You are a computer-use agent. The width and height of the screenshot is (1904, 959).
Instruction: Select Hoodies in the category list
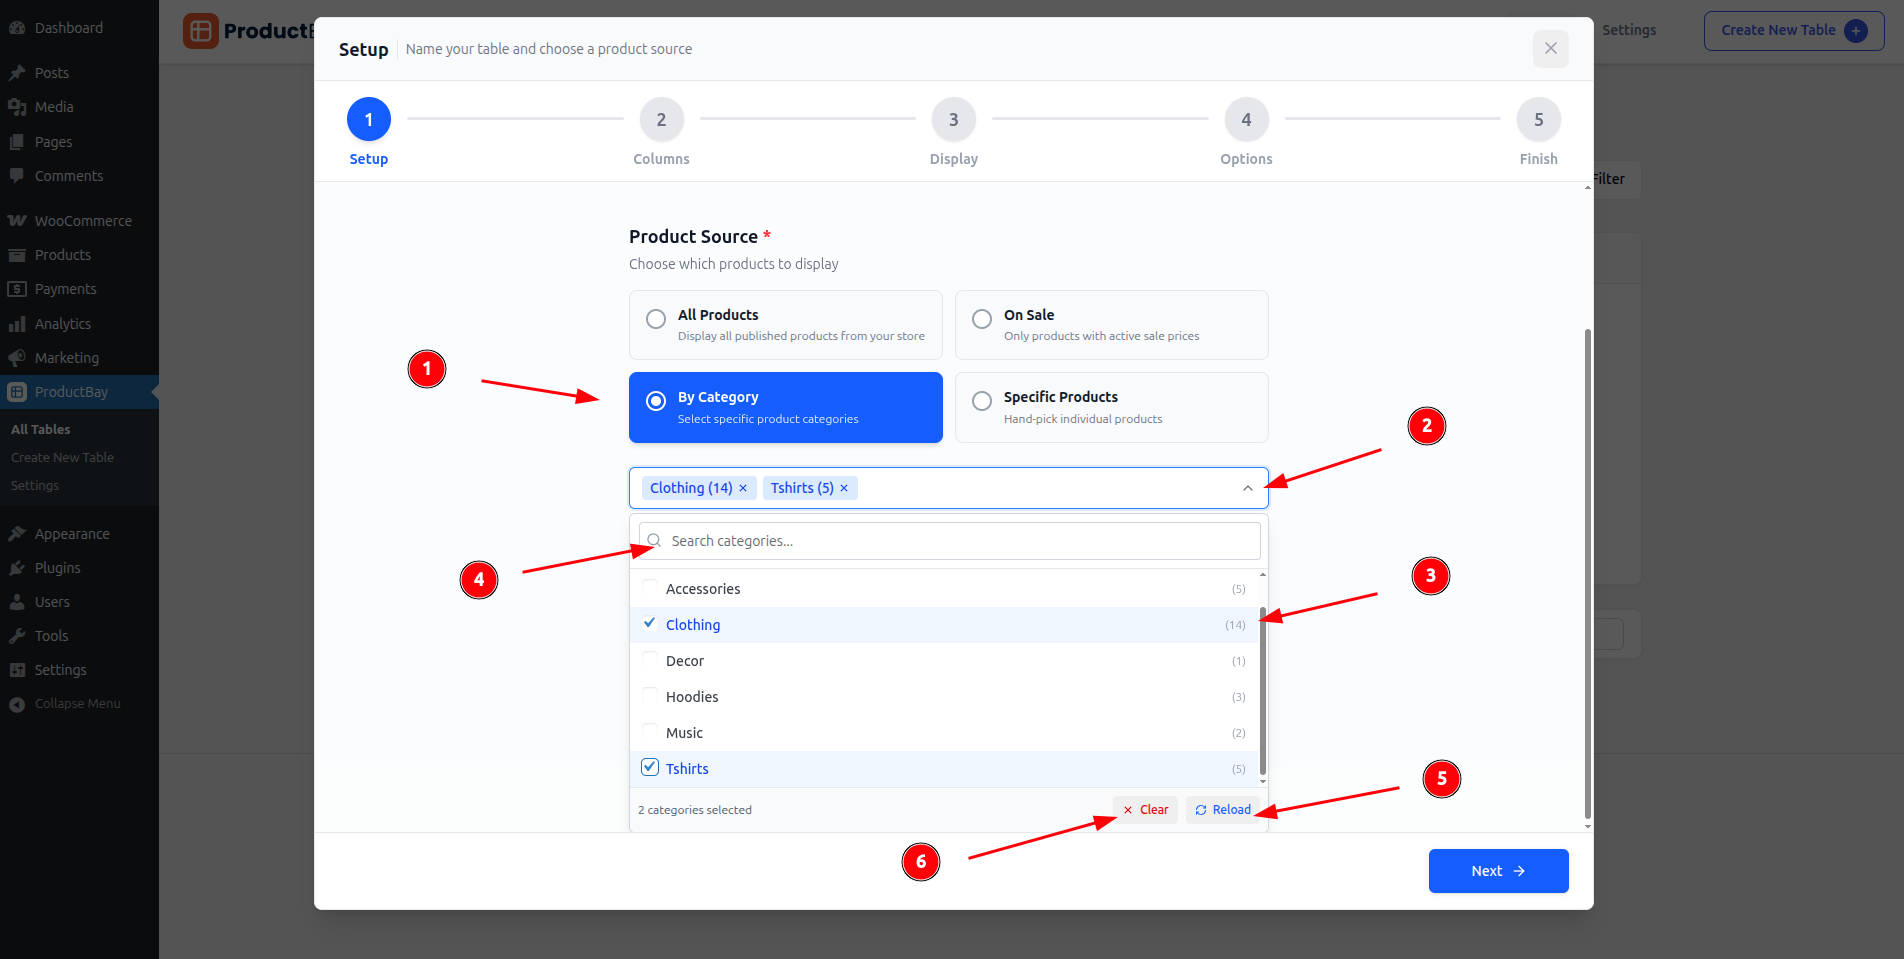coord(692,697)
